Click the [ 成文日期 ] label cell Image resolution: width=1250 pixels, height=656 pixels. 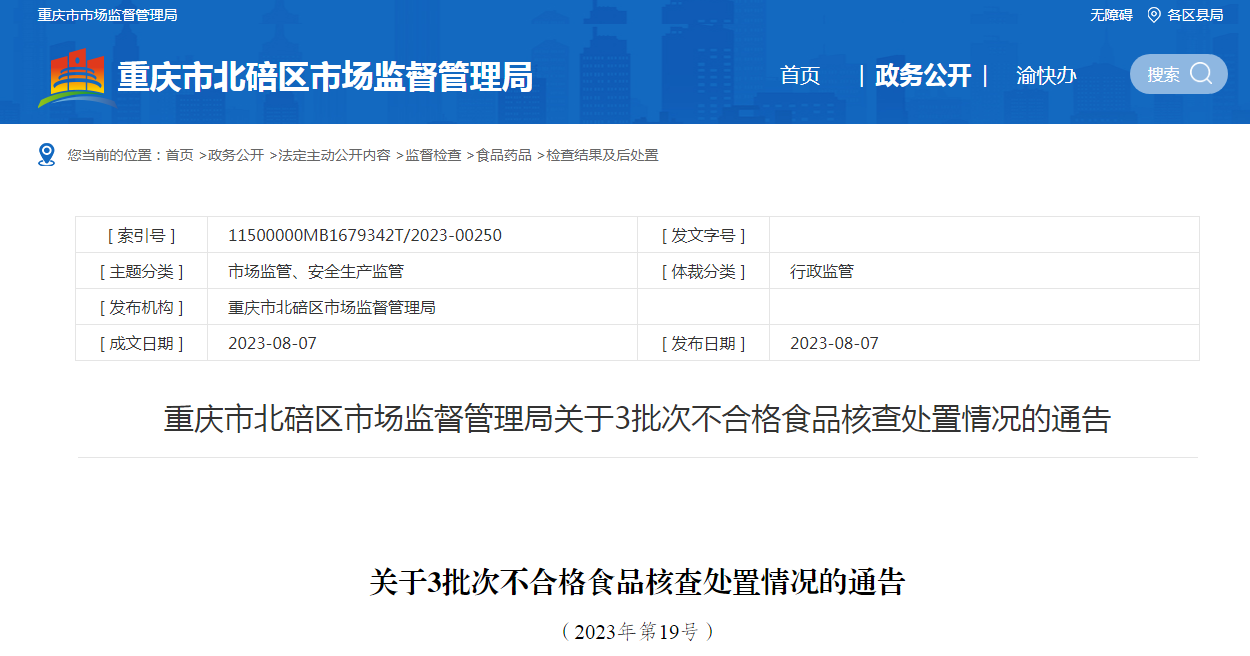(141, 343)
